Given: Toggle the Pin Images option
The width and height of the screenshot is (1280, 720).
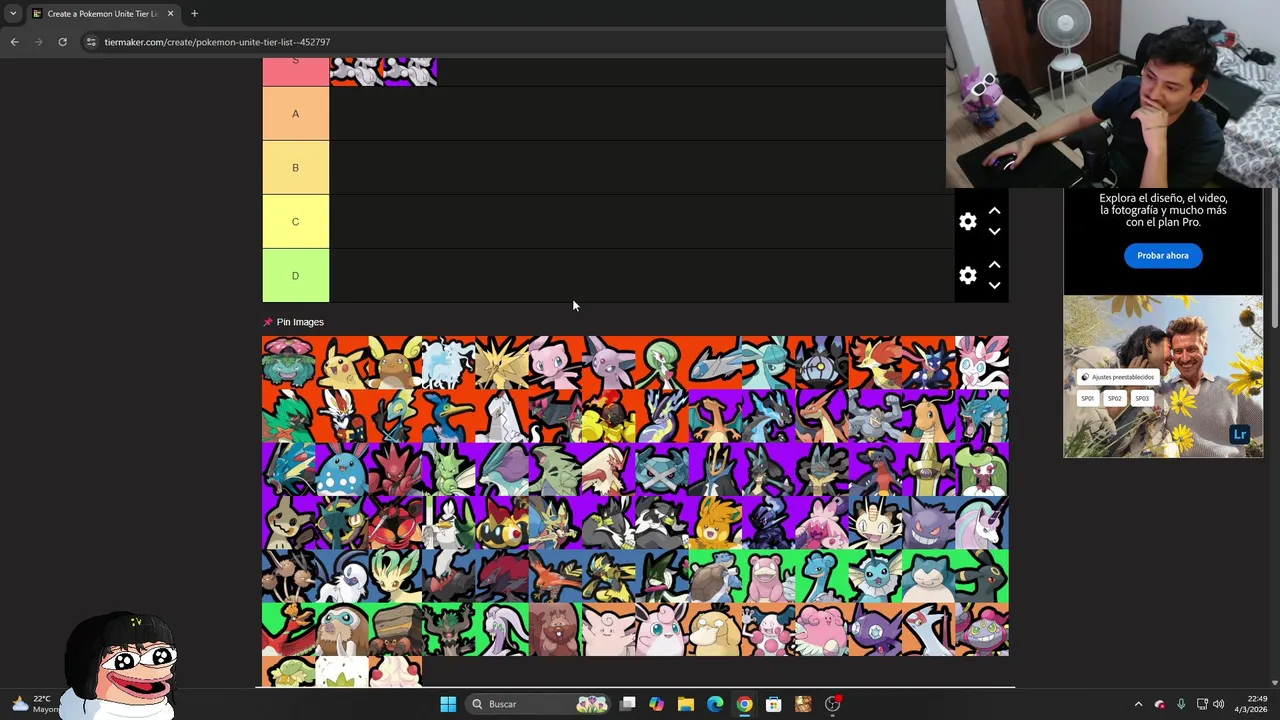Looking at the screenshot, I should 293,322.
